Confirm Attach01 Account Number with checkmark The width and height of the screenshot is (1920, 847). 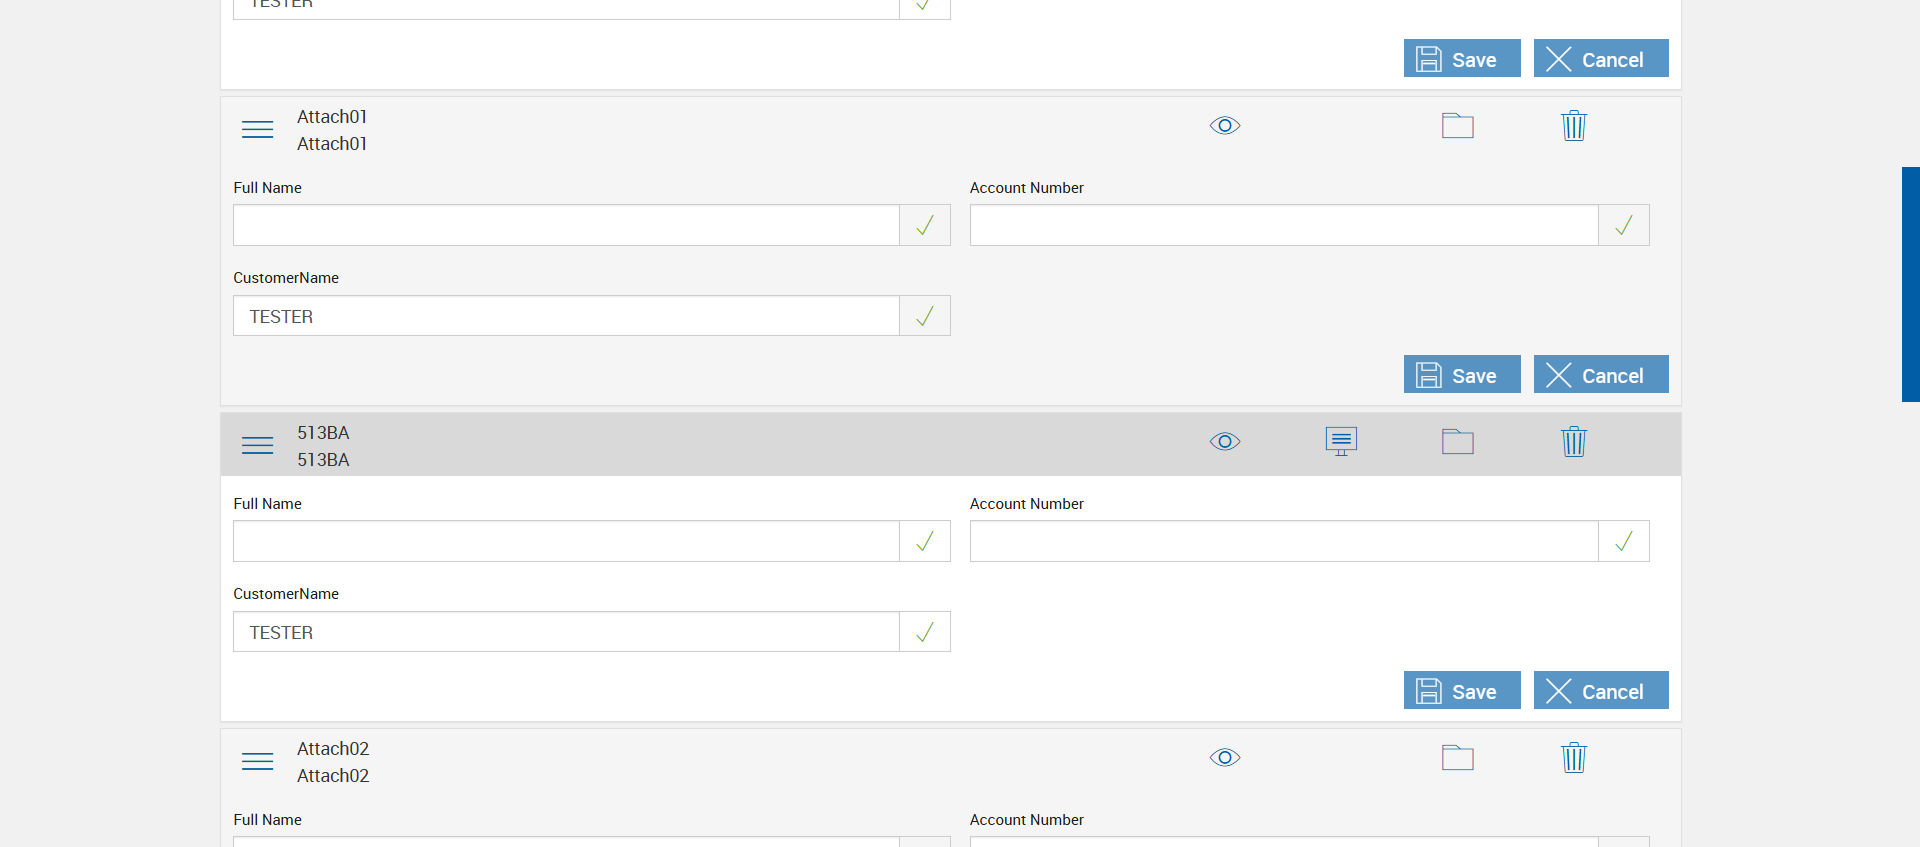pos(1623,226)
